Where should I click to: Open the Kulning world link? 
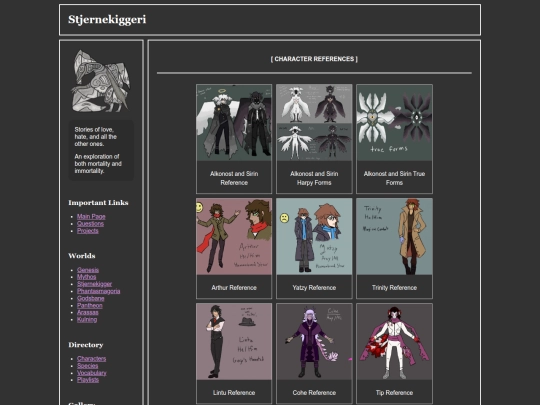click(87, 320)
